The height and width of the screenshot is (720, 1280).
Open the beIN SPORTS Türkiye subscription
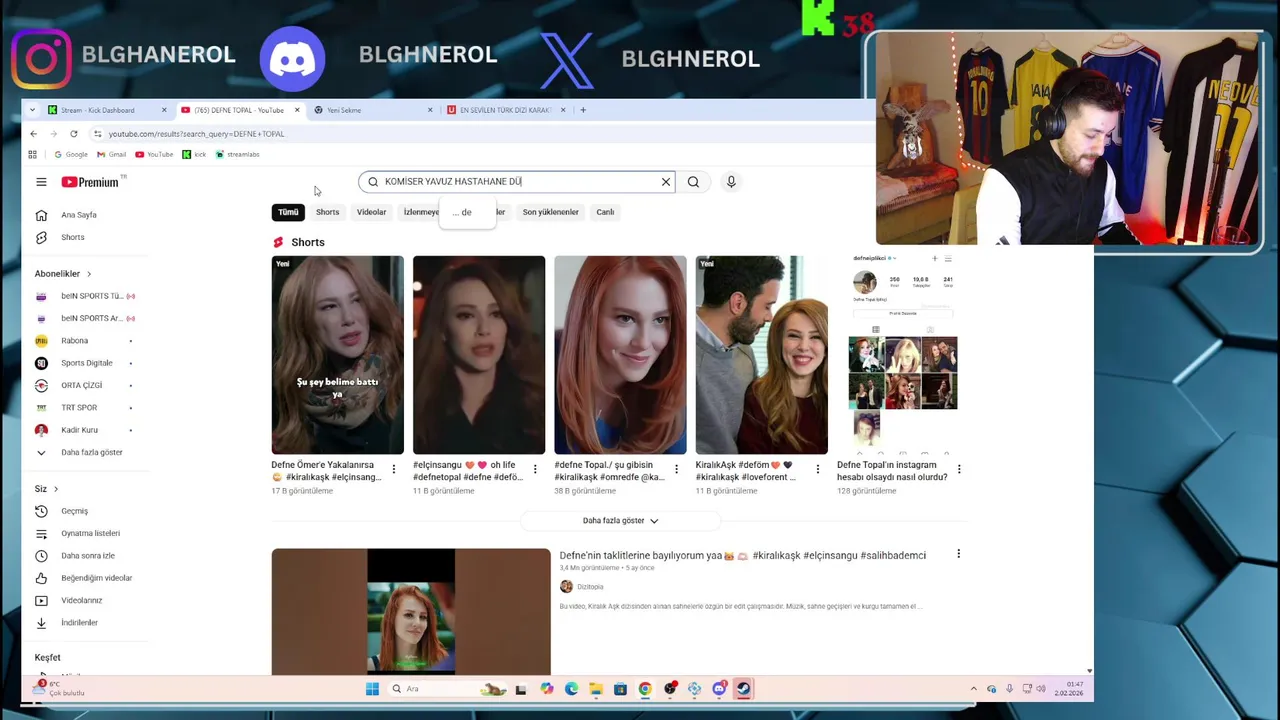point(85,296)
